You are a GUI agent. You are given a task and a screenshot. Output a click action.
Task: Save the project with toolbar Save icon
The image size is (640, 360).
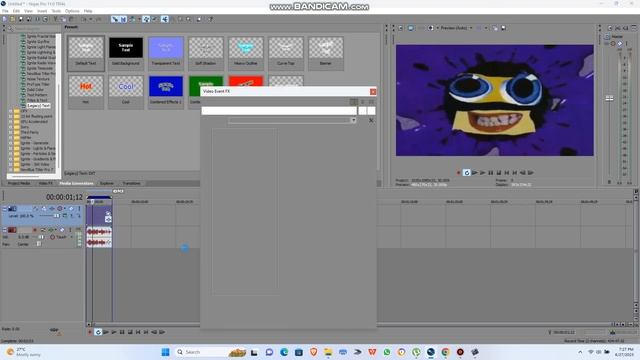click(x=21, y=19)
